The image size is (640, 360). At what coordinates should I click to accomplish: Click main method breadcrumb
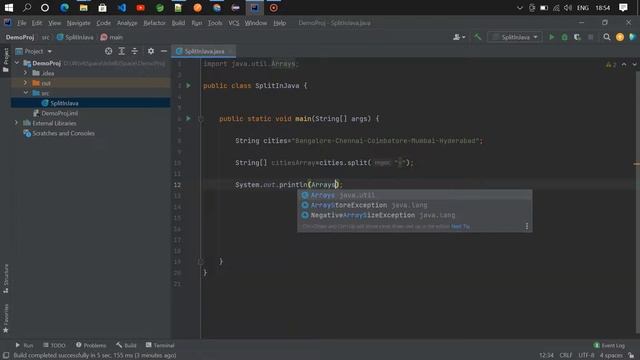point(111,37)
